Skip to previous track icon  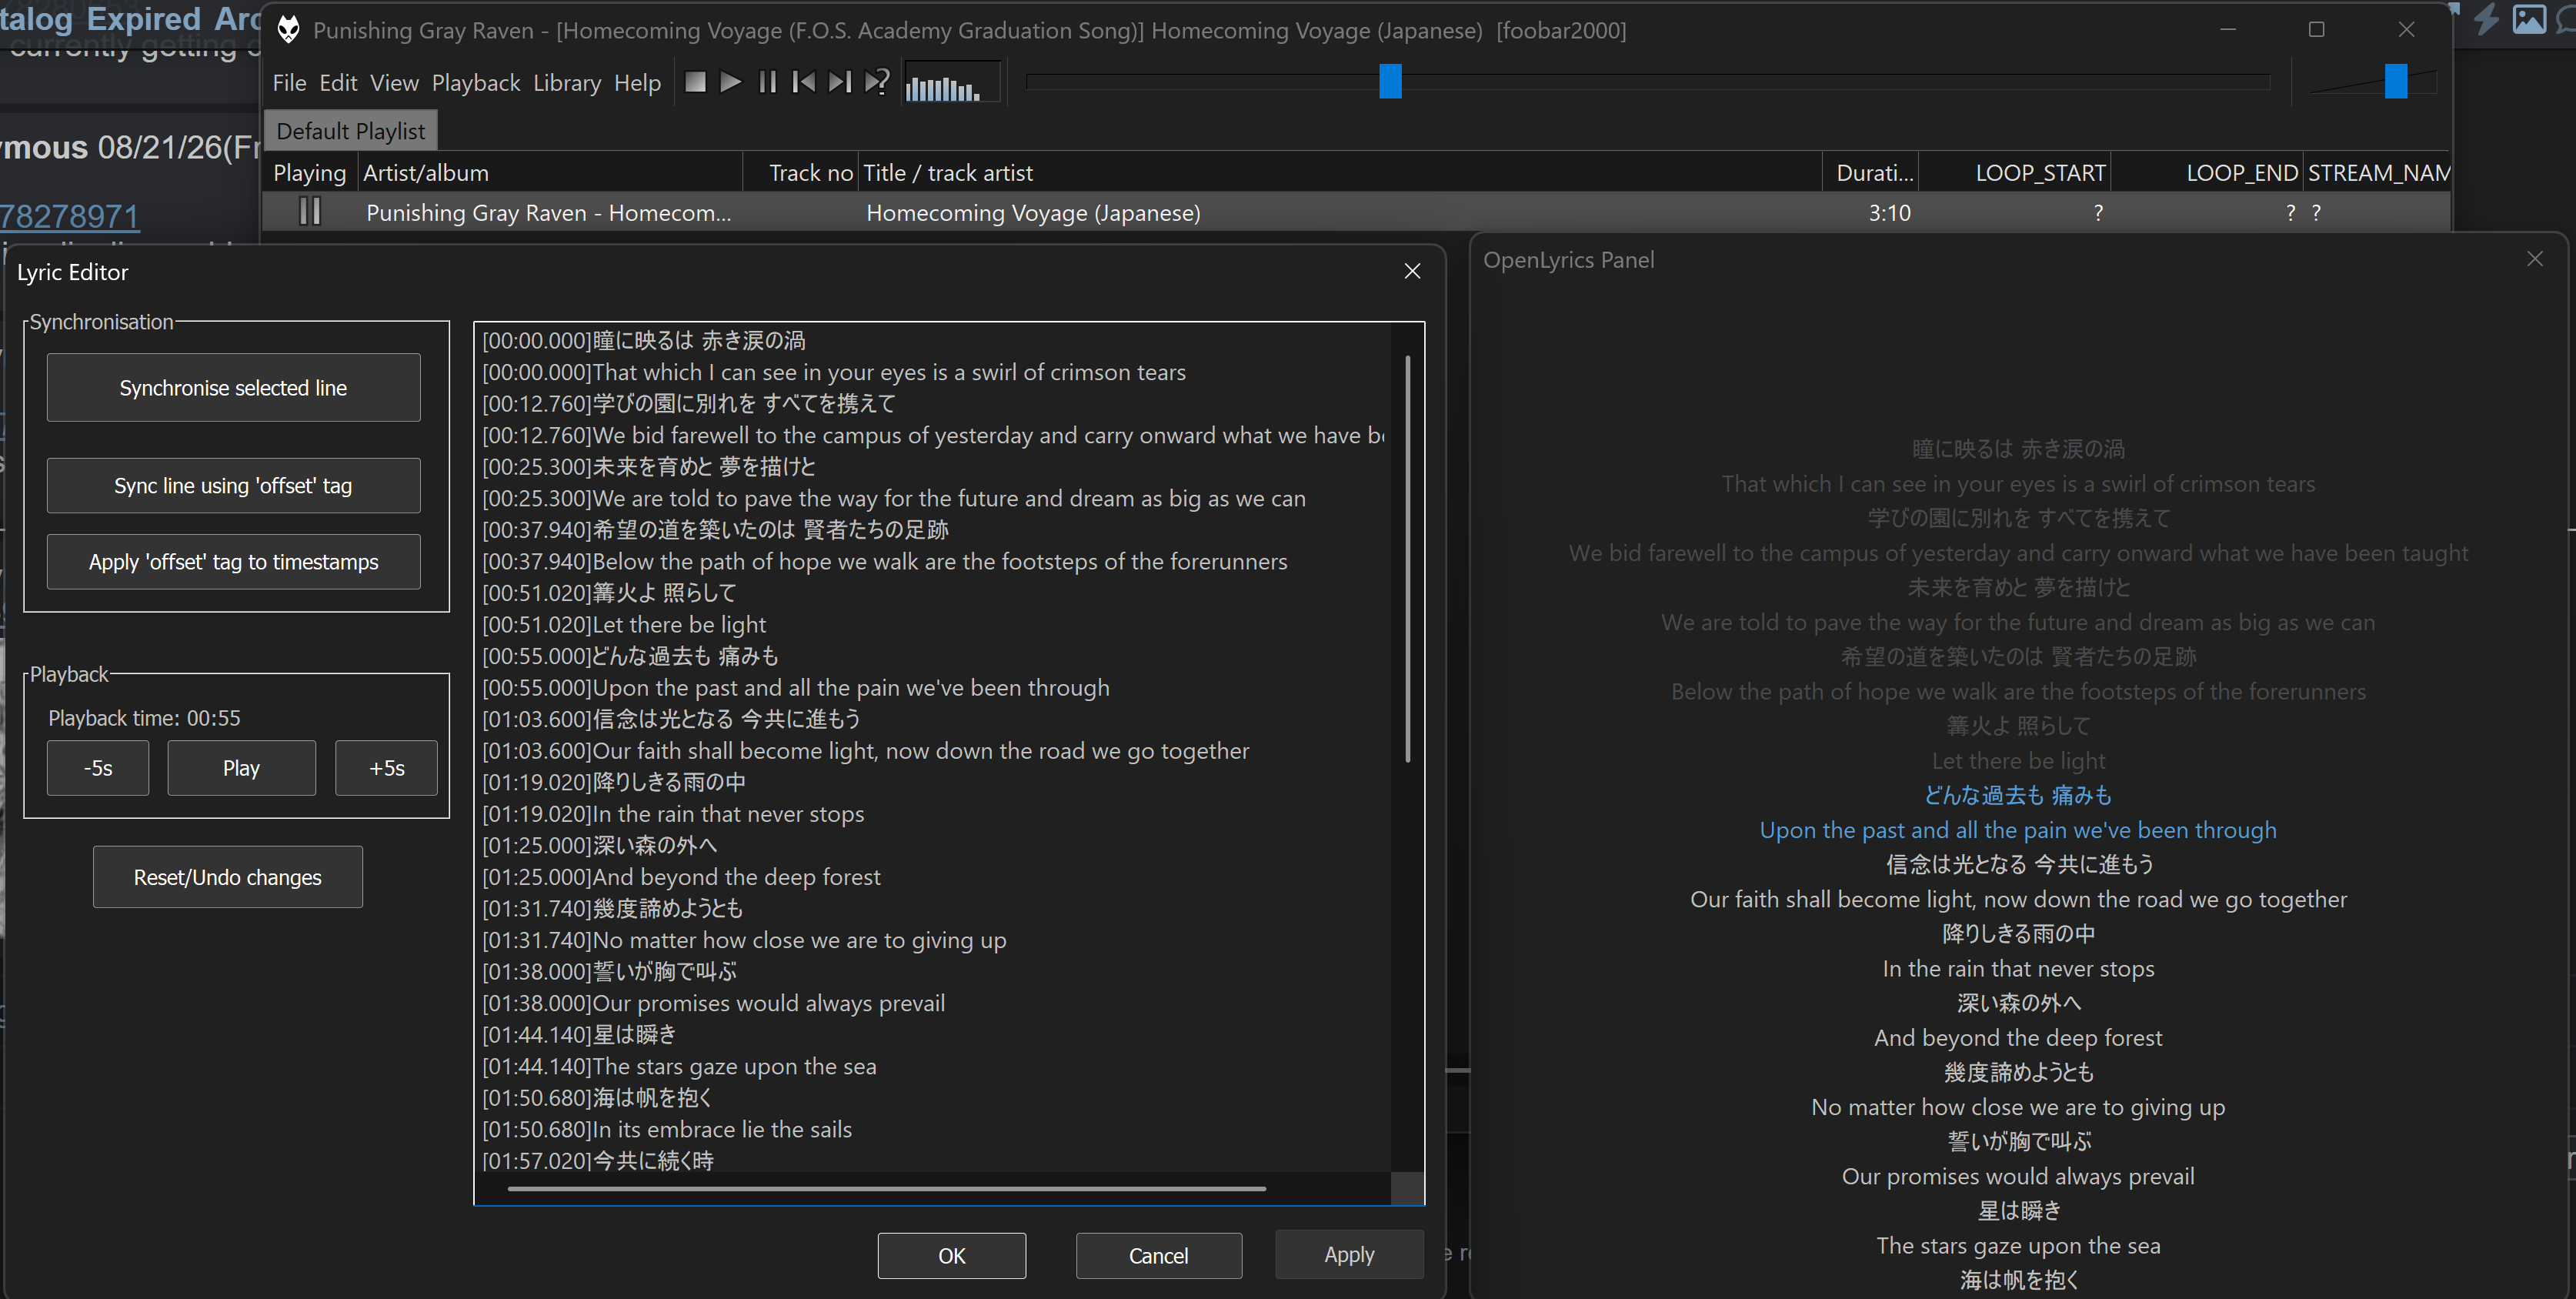coord(803,82)
